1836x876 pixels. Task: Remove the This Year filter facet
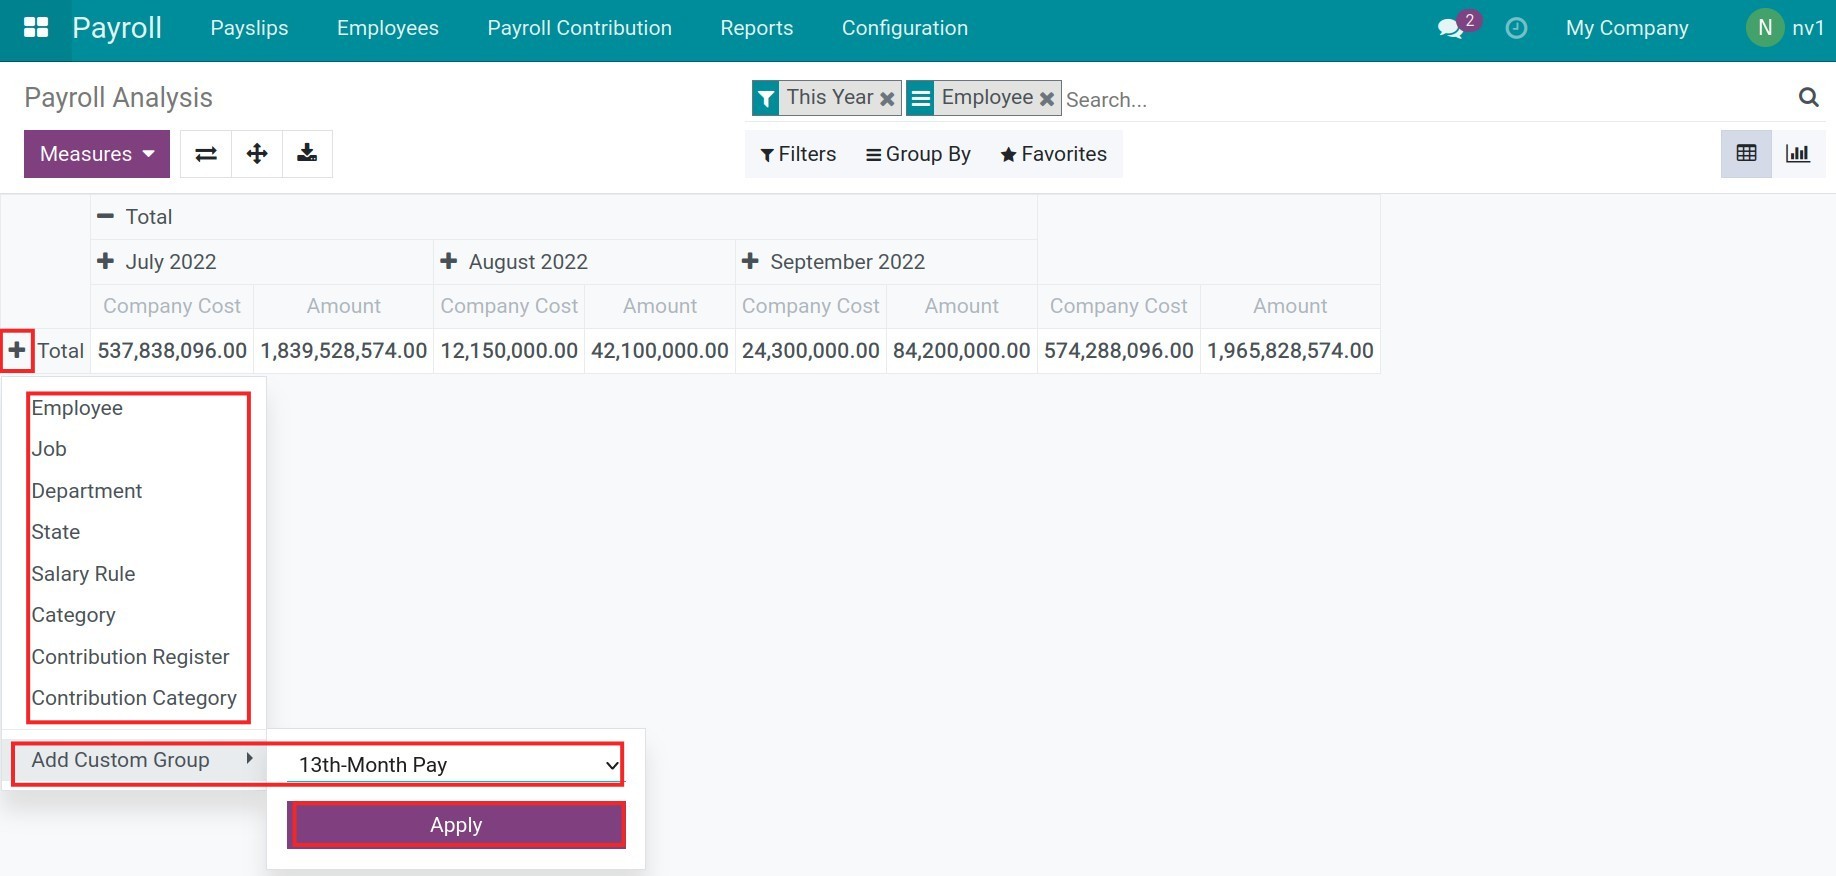pos(887,98)
